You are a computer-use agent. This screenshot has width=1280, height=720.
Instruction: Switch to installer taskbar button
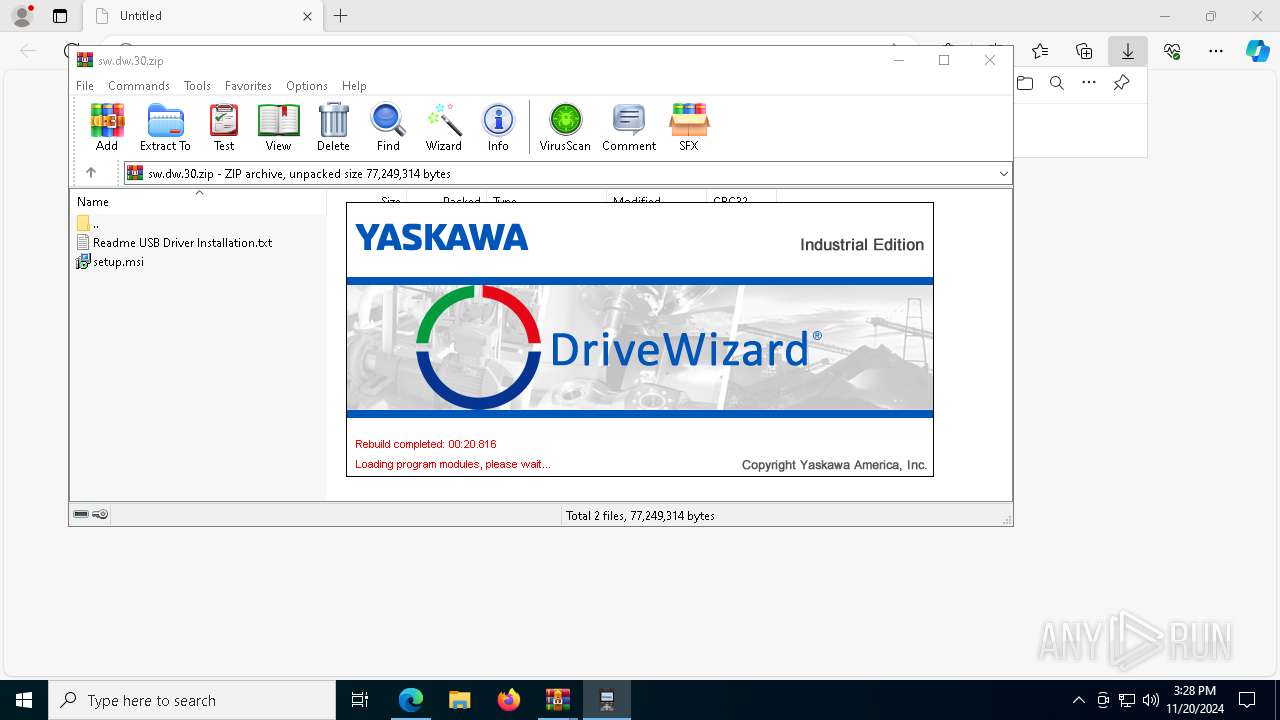(x=607, y=700)
